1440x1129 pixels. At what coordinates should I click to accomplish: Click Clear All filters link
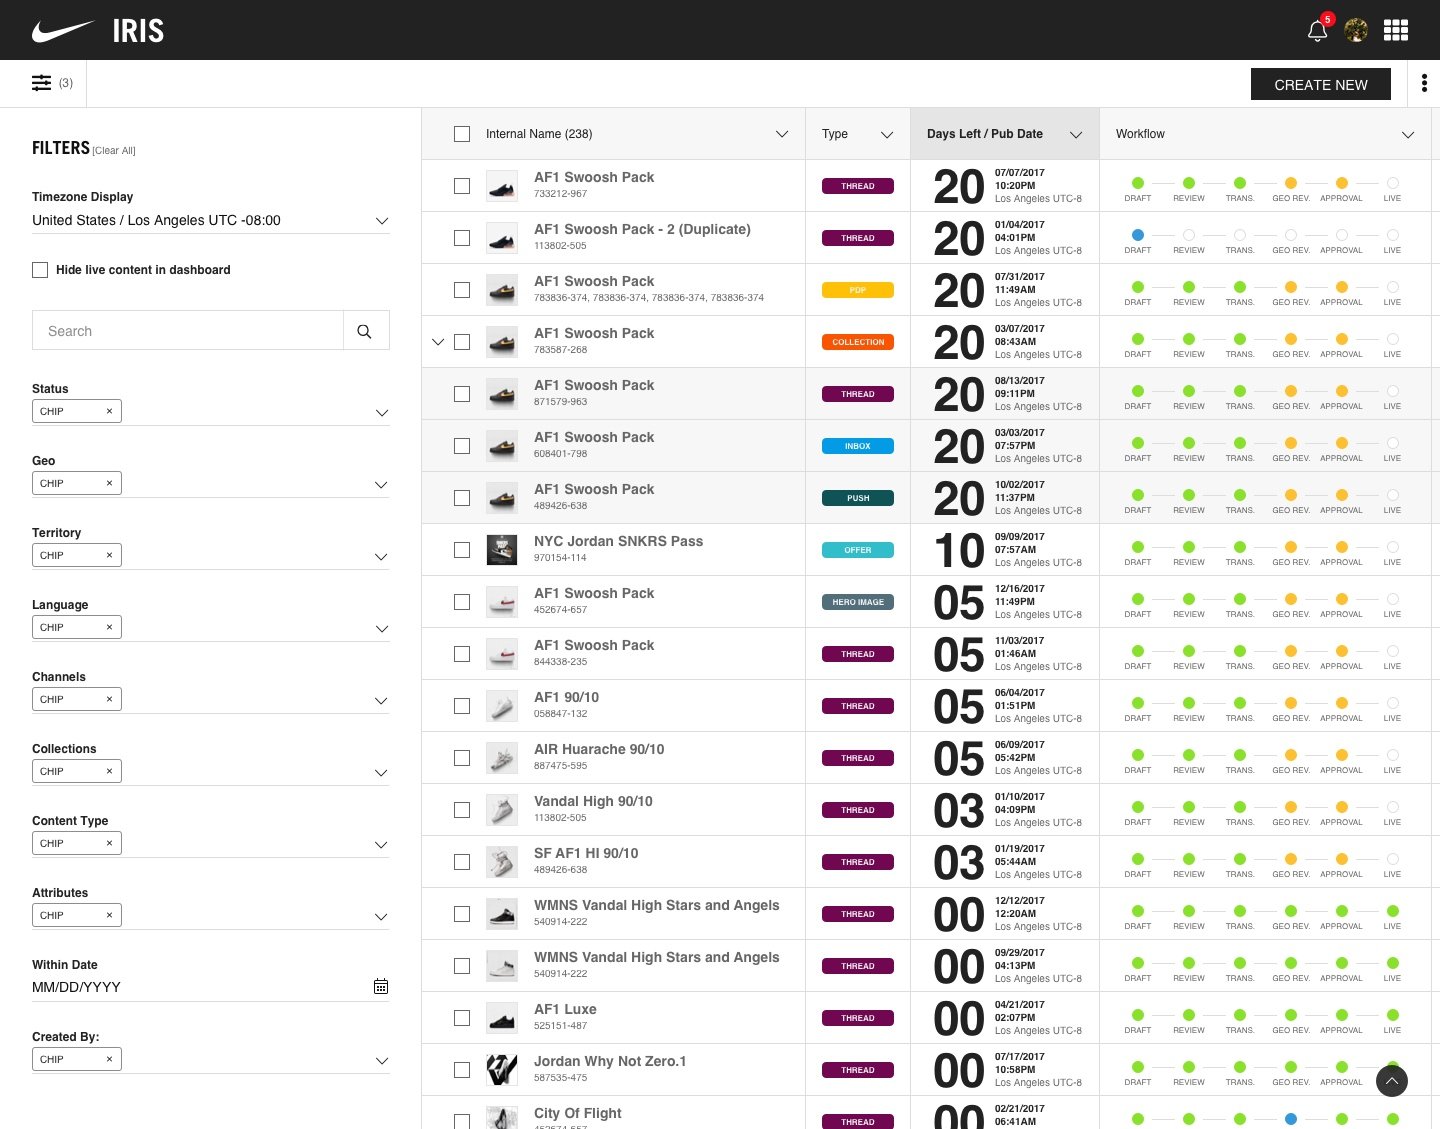[114, 151]
